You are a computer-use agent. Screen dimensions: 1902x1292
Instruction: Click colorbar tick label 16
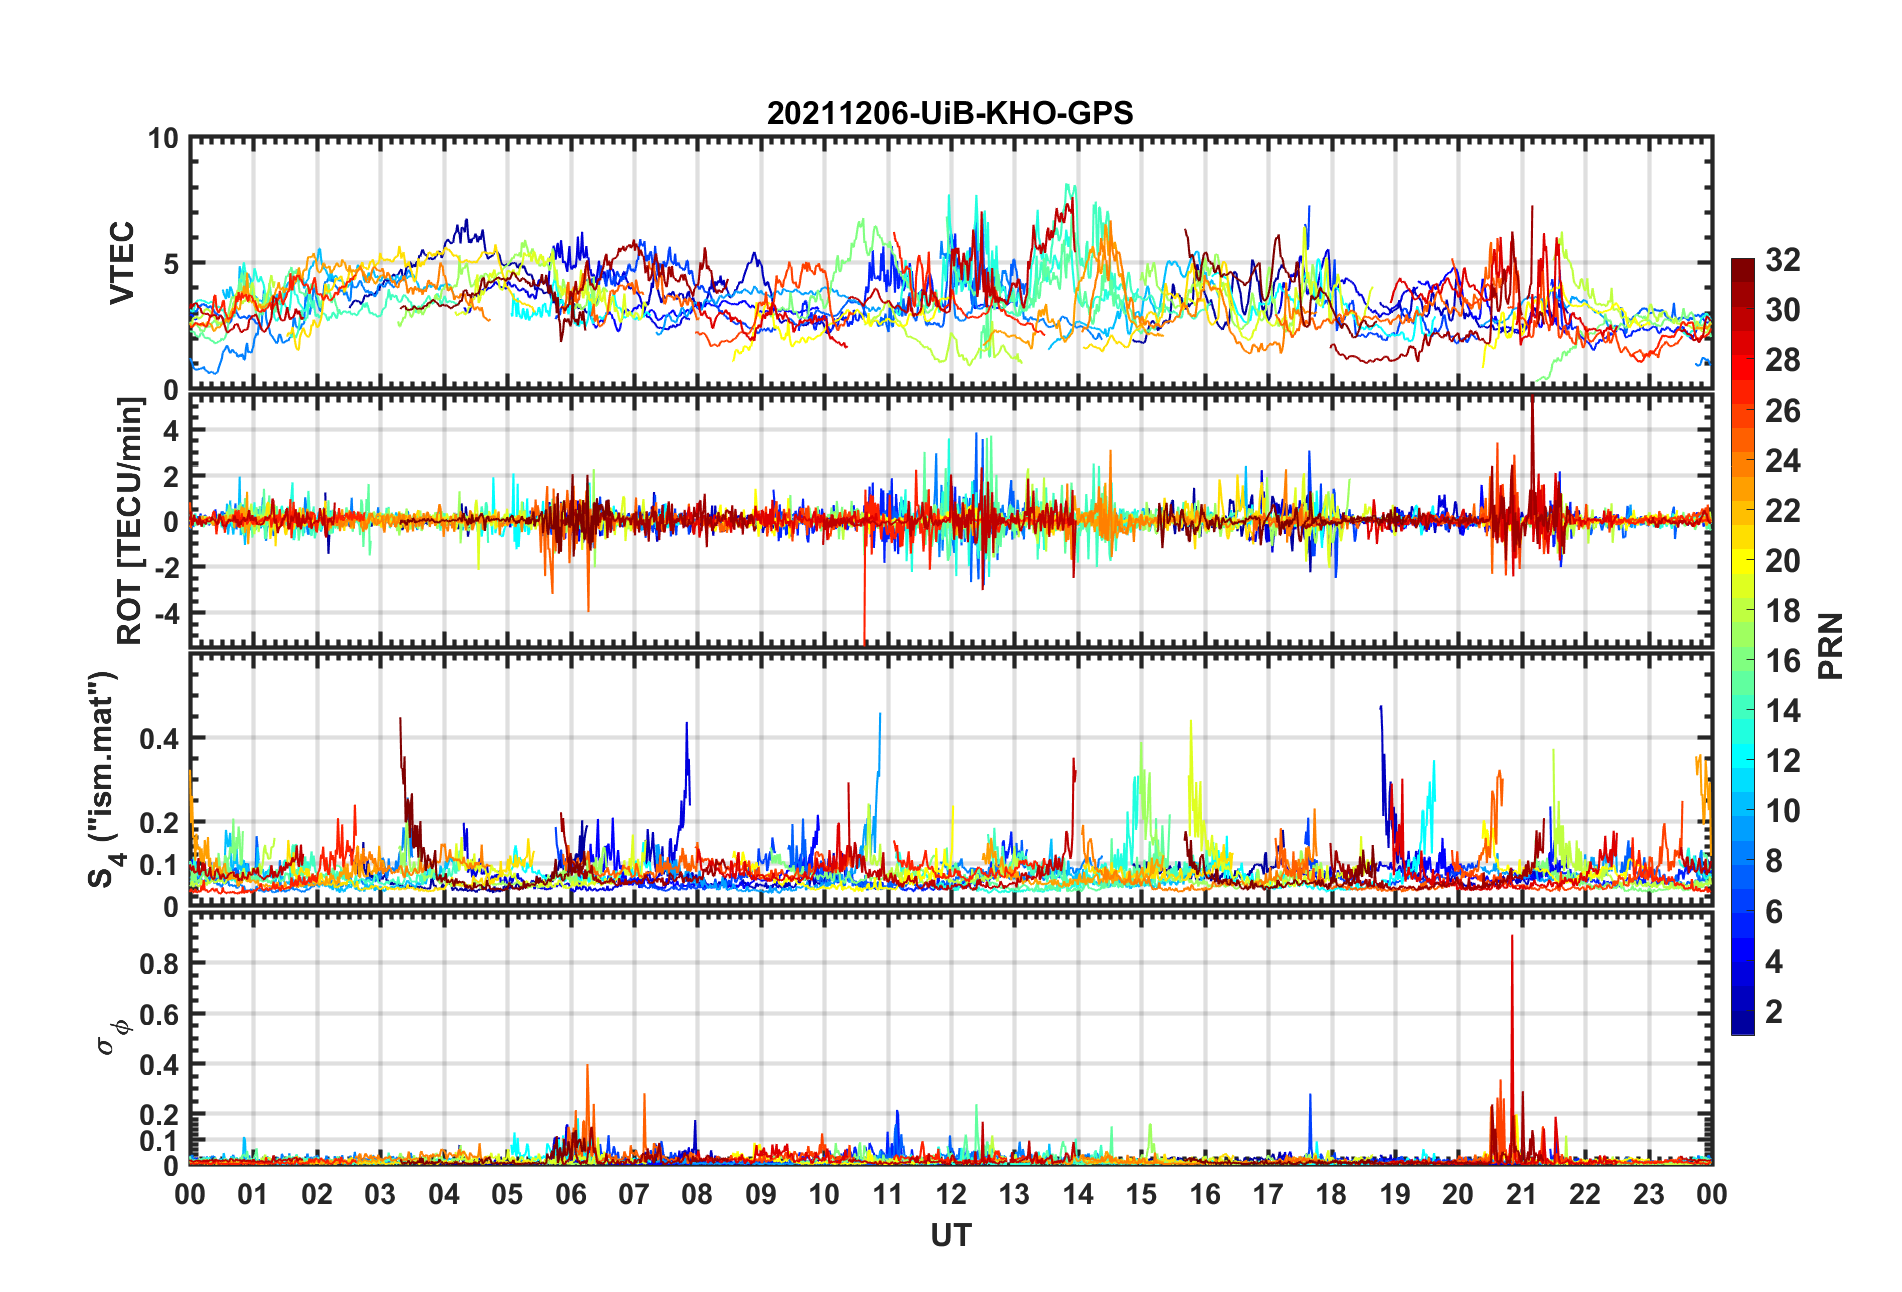(x=1783, y=661)
